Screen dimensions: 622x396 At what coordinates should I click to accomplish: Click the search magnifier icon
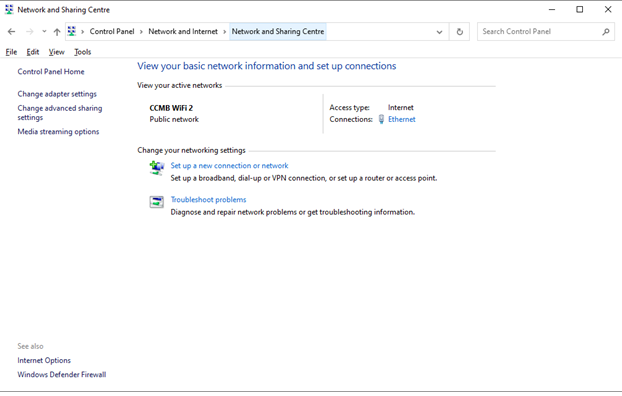pos(605,32)
